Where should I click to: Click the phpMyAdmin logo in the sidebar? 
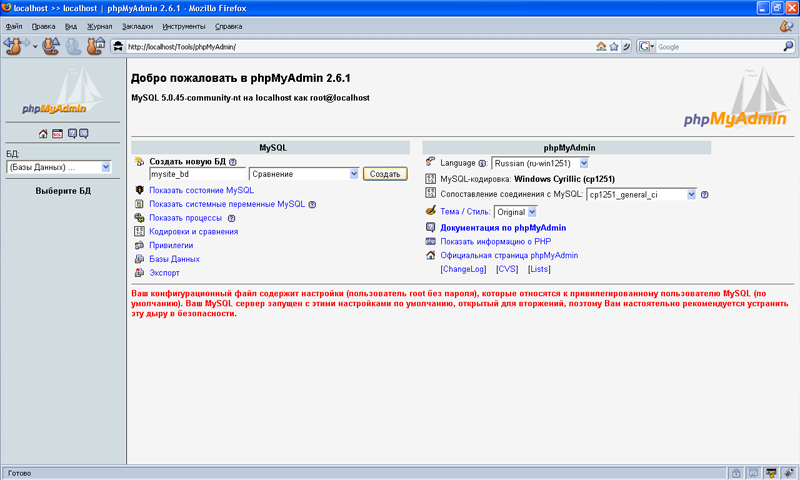63,92
